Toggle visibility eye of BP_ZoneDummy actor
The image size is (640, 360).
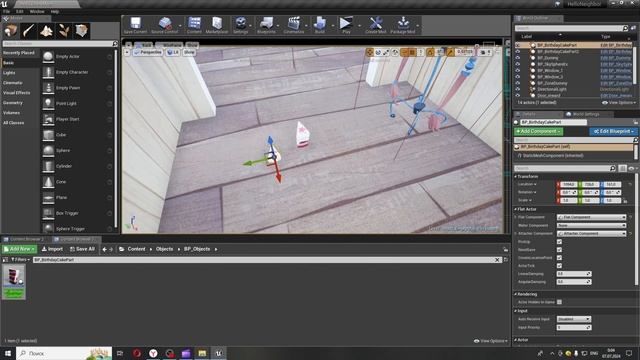pos(518,83)
